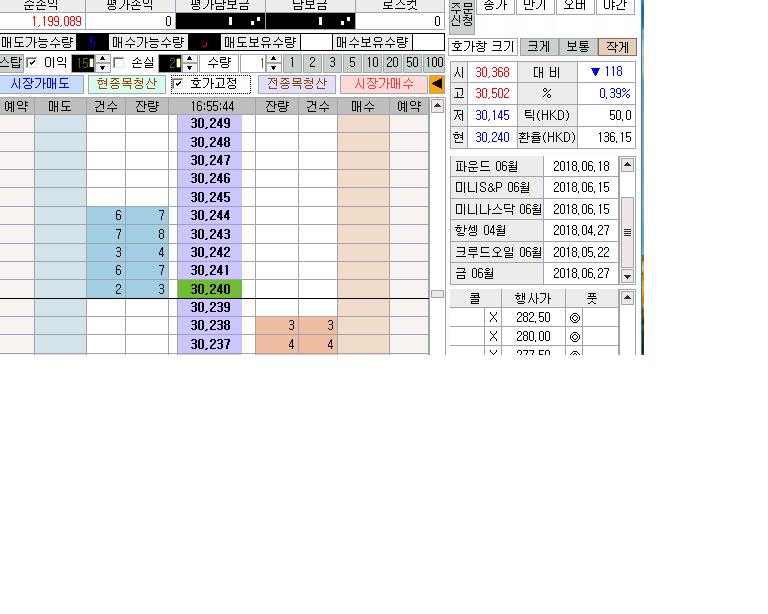The image size is (768, 614).
Task: Set quantity preset to 10
Action: (369, 63)
